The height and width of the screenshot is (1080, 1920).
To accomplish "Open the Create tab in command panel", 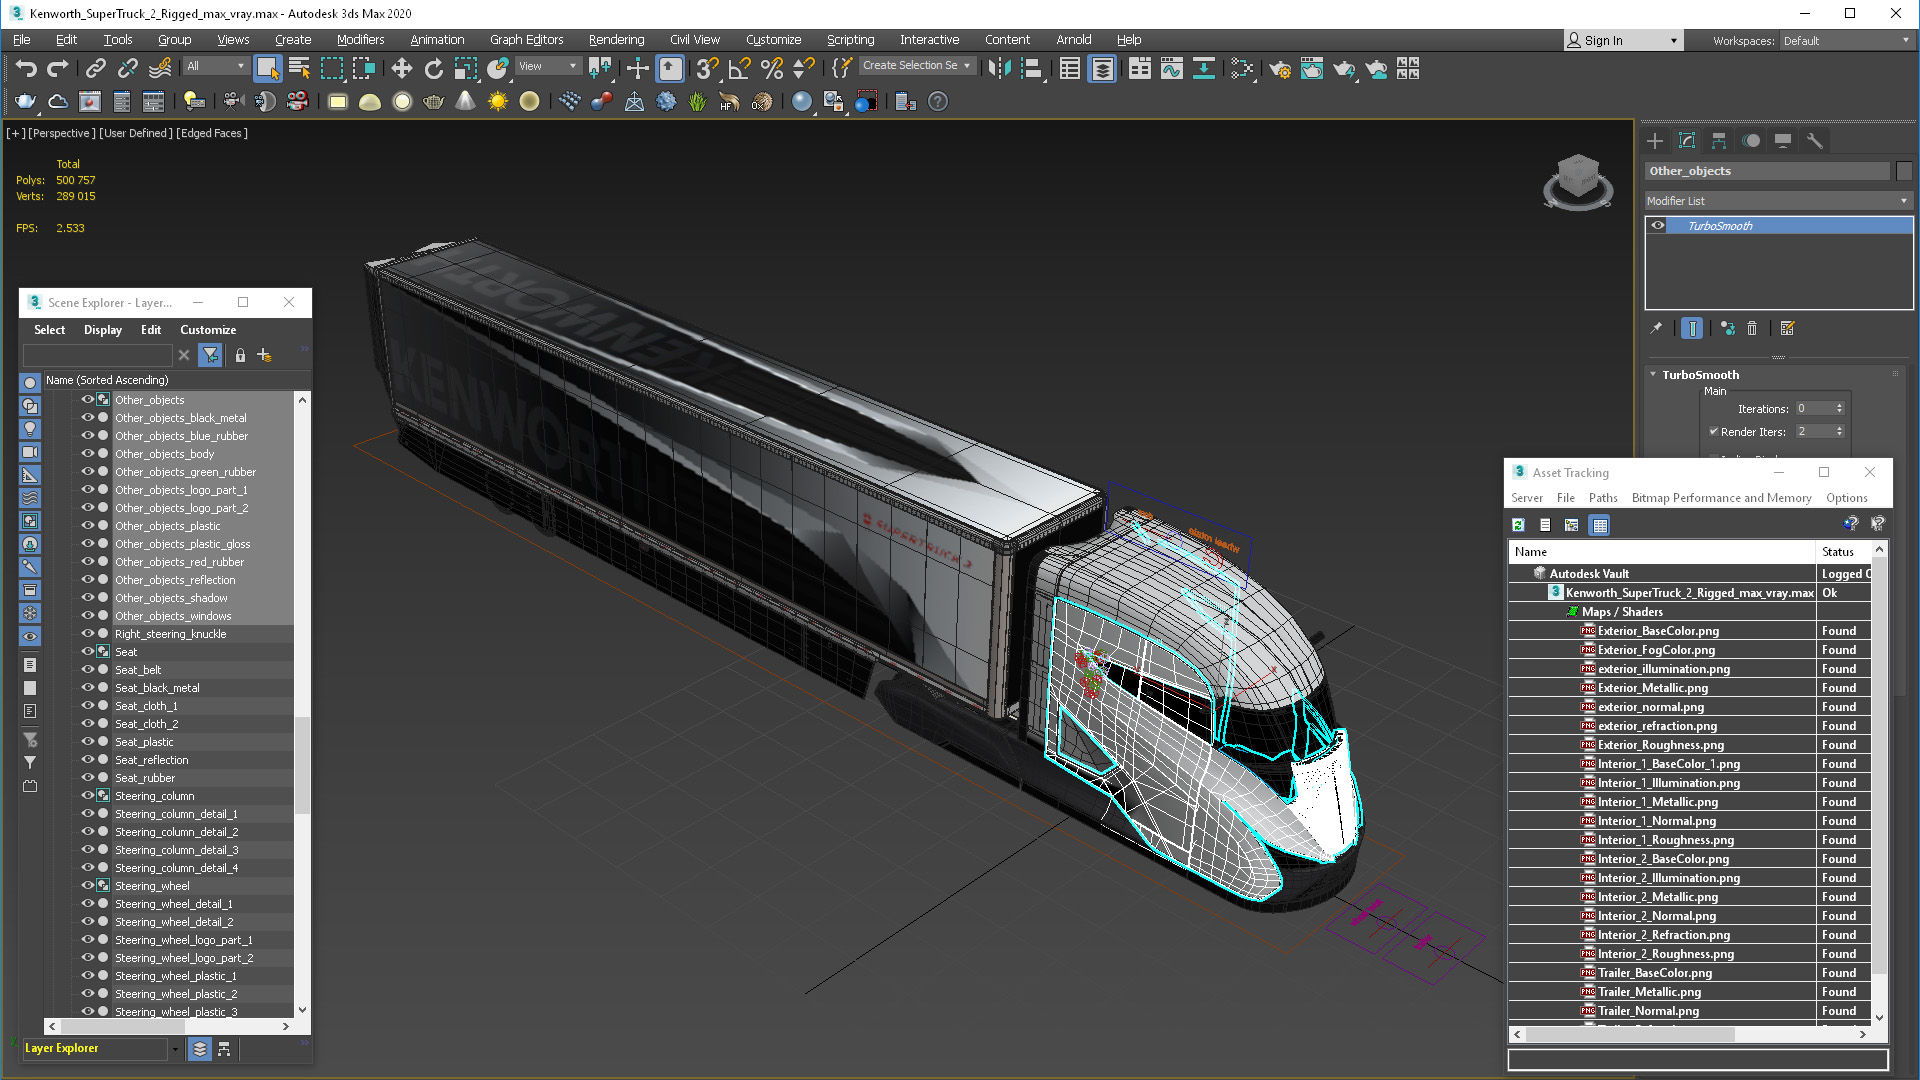I will pyautogui.click(x=1655, y=141).
